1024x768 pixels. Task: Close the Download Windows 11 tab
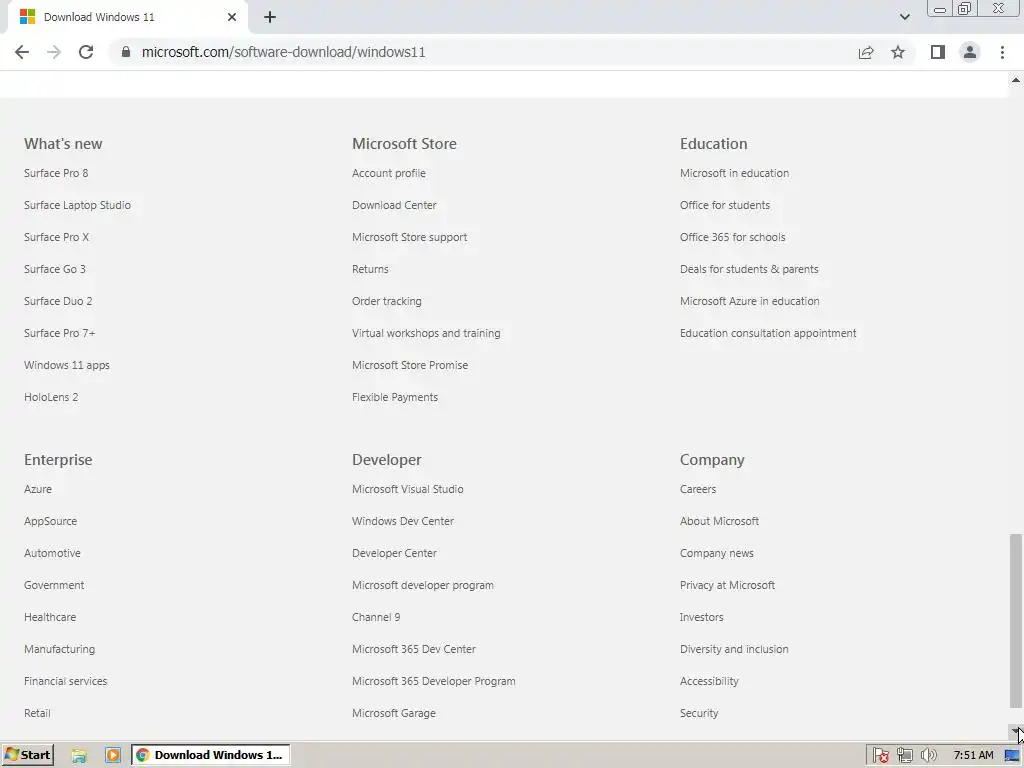pos(232,17)
